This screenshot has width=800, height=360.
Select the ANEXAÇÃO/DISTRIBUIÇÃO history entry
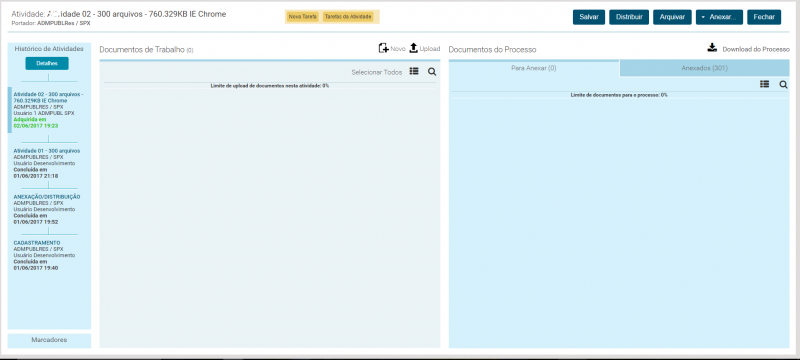(x=47, y=209)
